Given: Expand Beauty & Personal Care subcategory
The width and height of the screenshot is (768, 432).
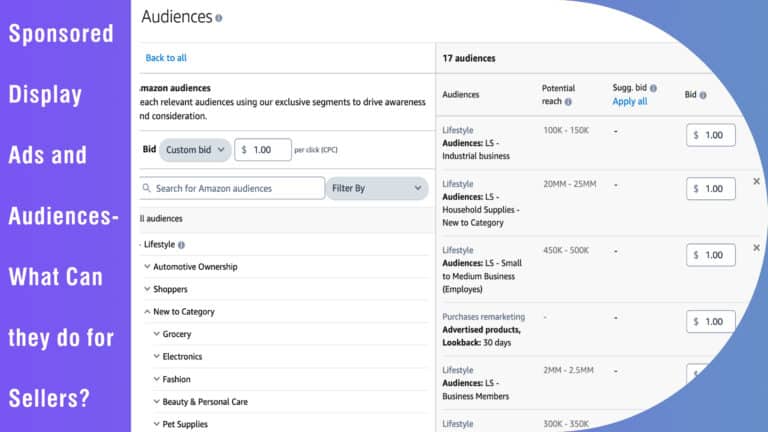Looking at the screenshot, I should click(x=156, y=402).
